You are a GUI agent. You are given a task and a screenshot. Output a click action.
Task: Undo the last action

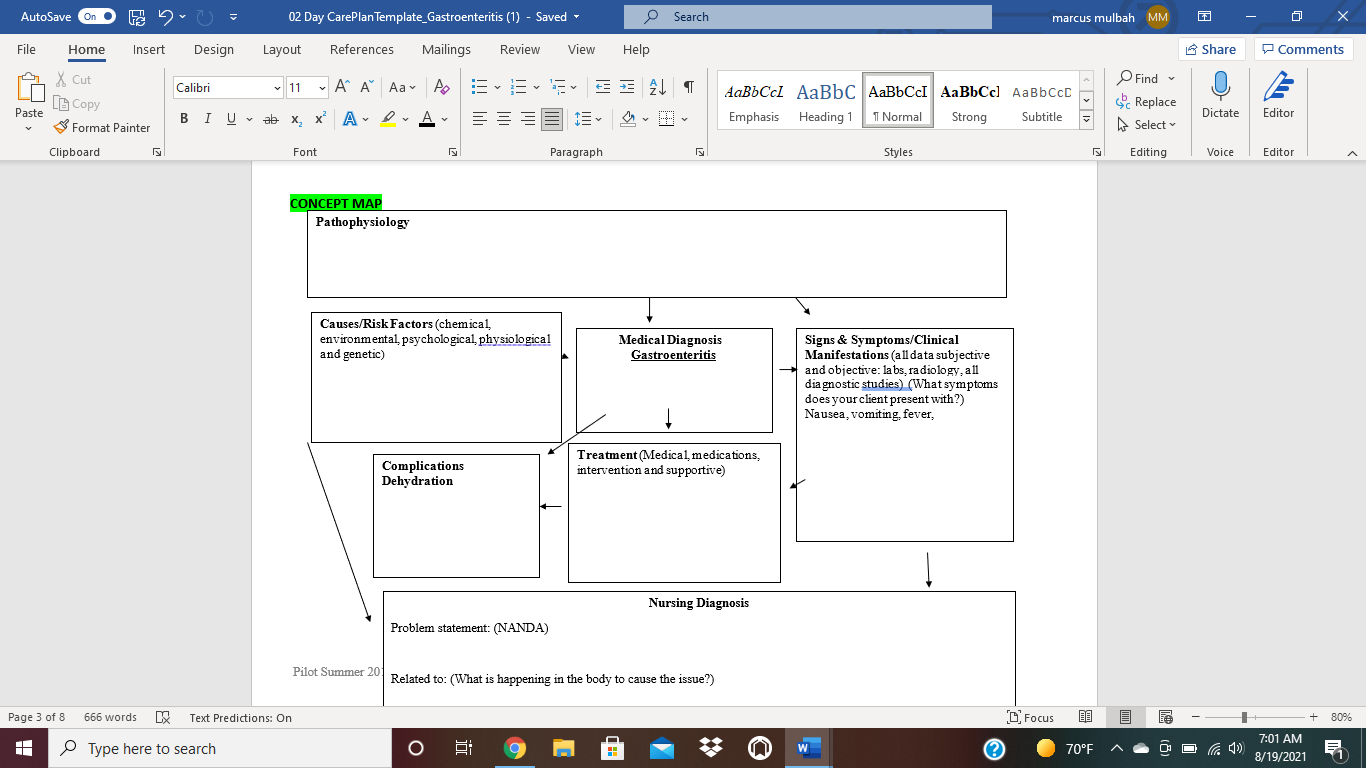tap(165, 17)
